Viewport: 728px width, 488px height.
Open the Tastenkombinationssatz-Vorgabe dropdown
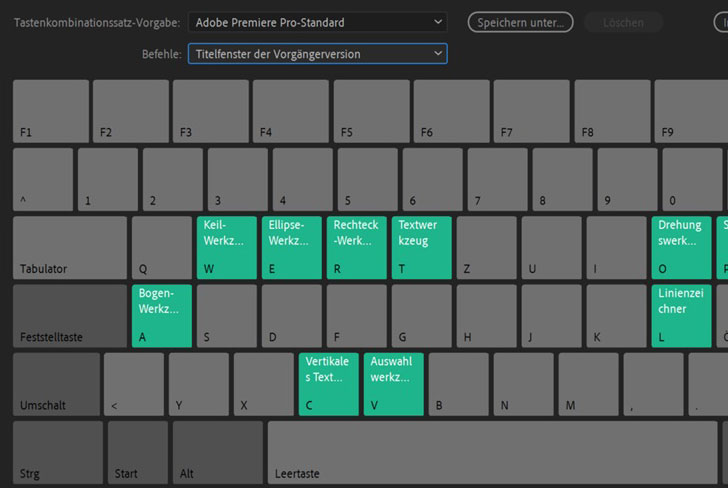[x=317, y=22]
